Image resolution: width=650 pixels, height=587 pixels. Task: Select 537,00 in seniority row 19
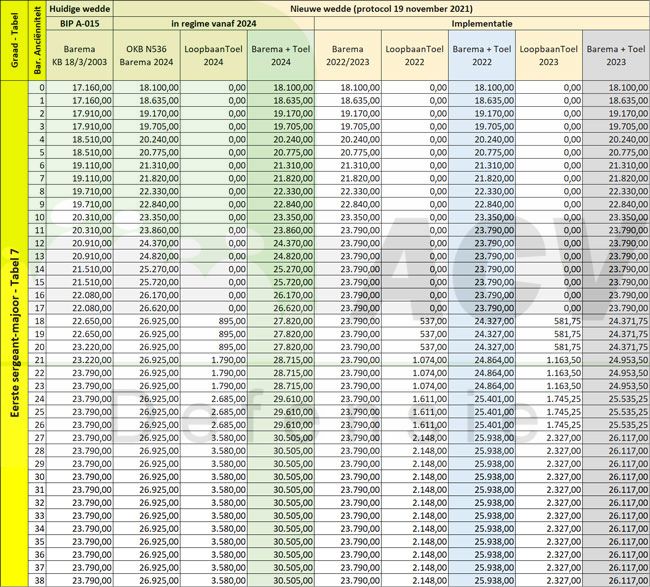(x=415, y=334)
